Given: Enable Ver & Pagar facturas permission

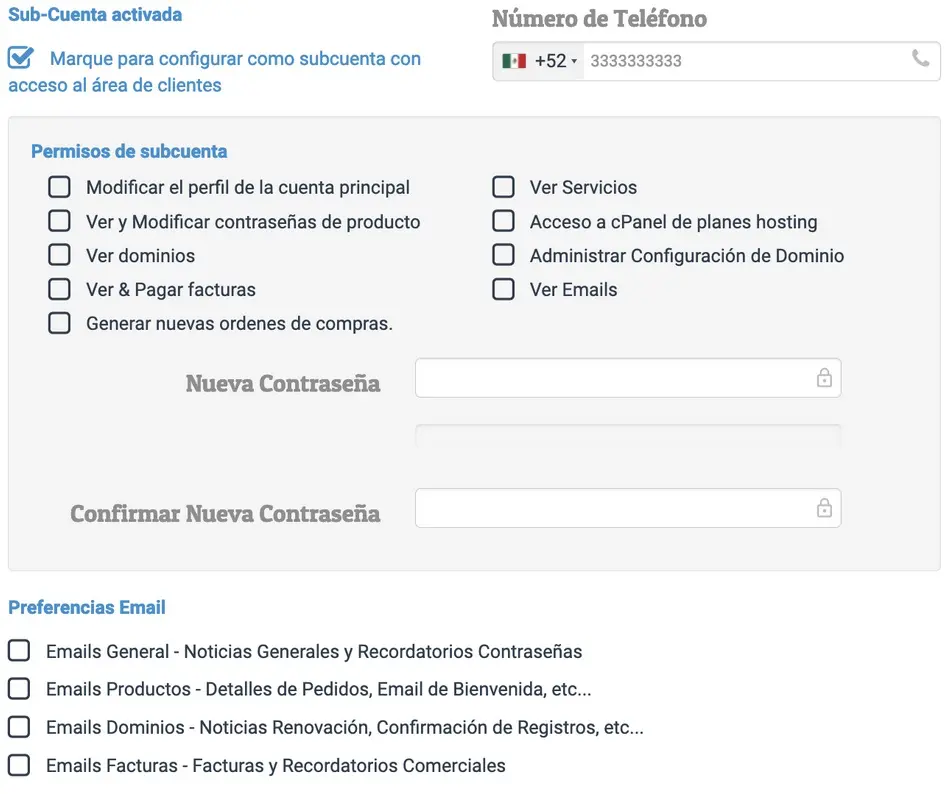Looking at the screenshot, I should tap(59, 289).
